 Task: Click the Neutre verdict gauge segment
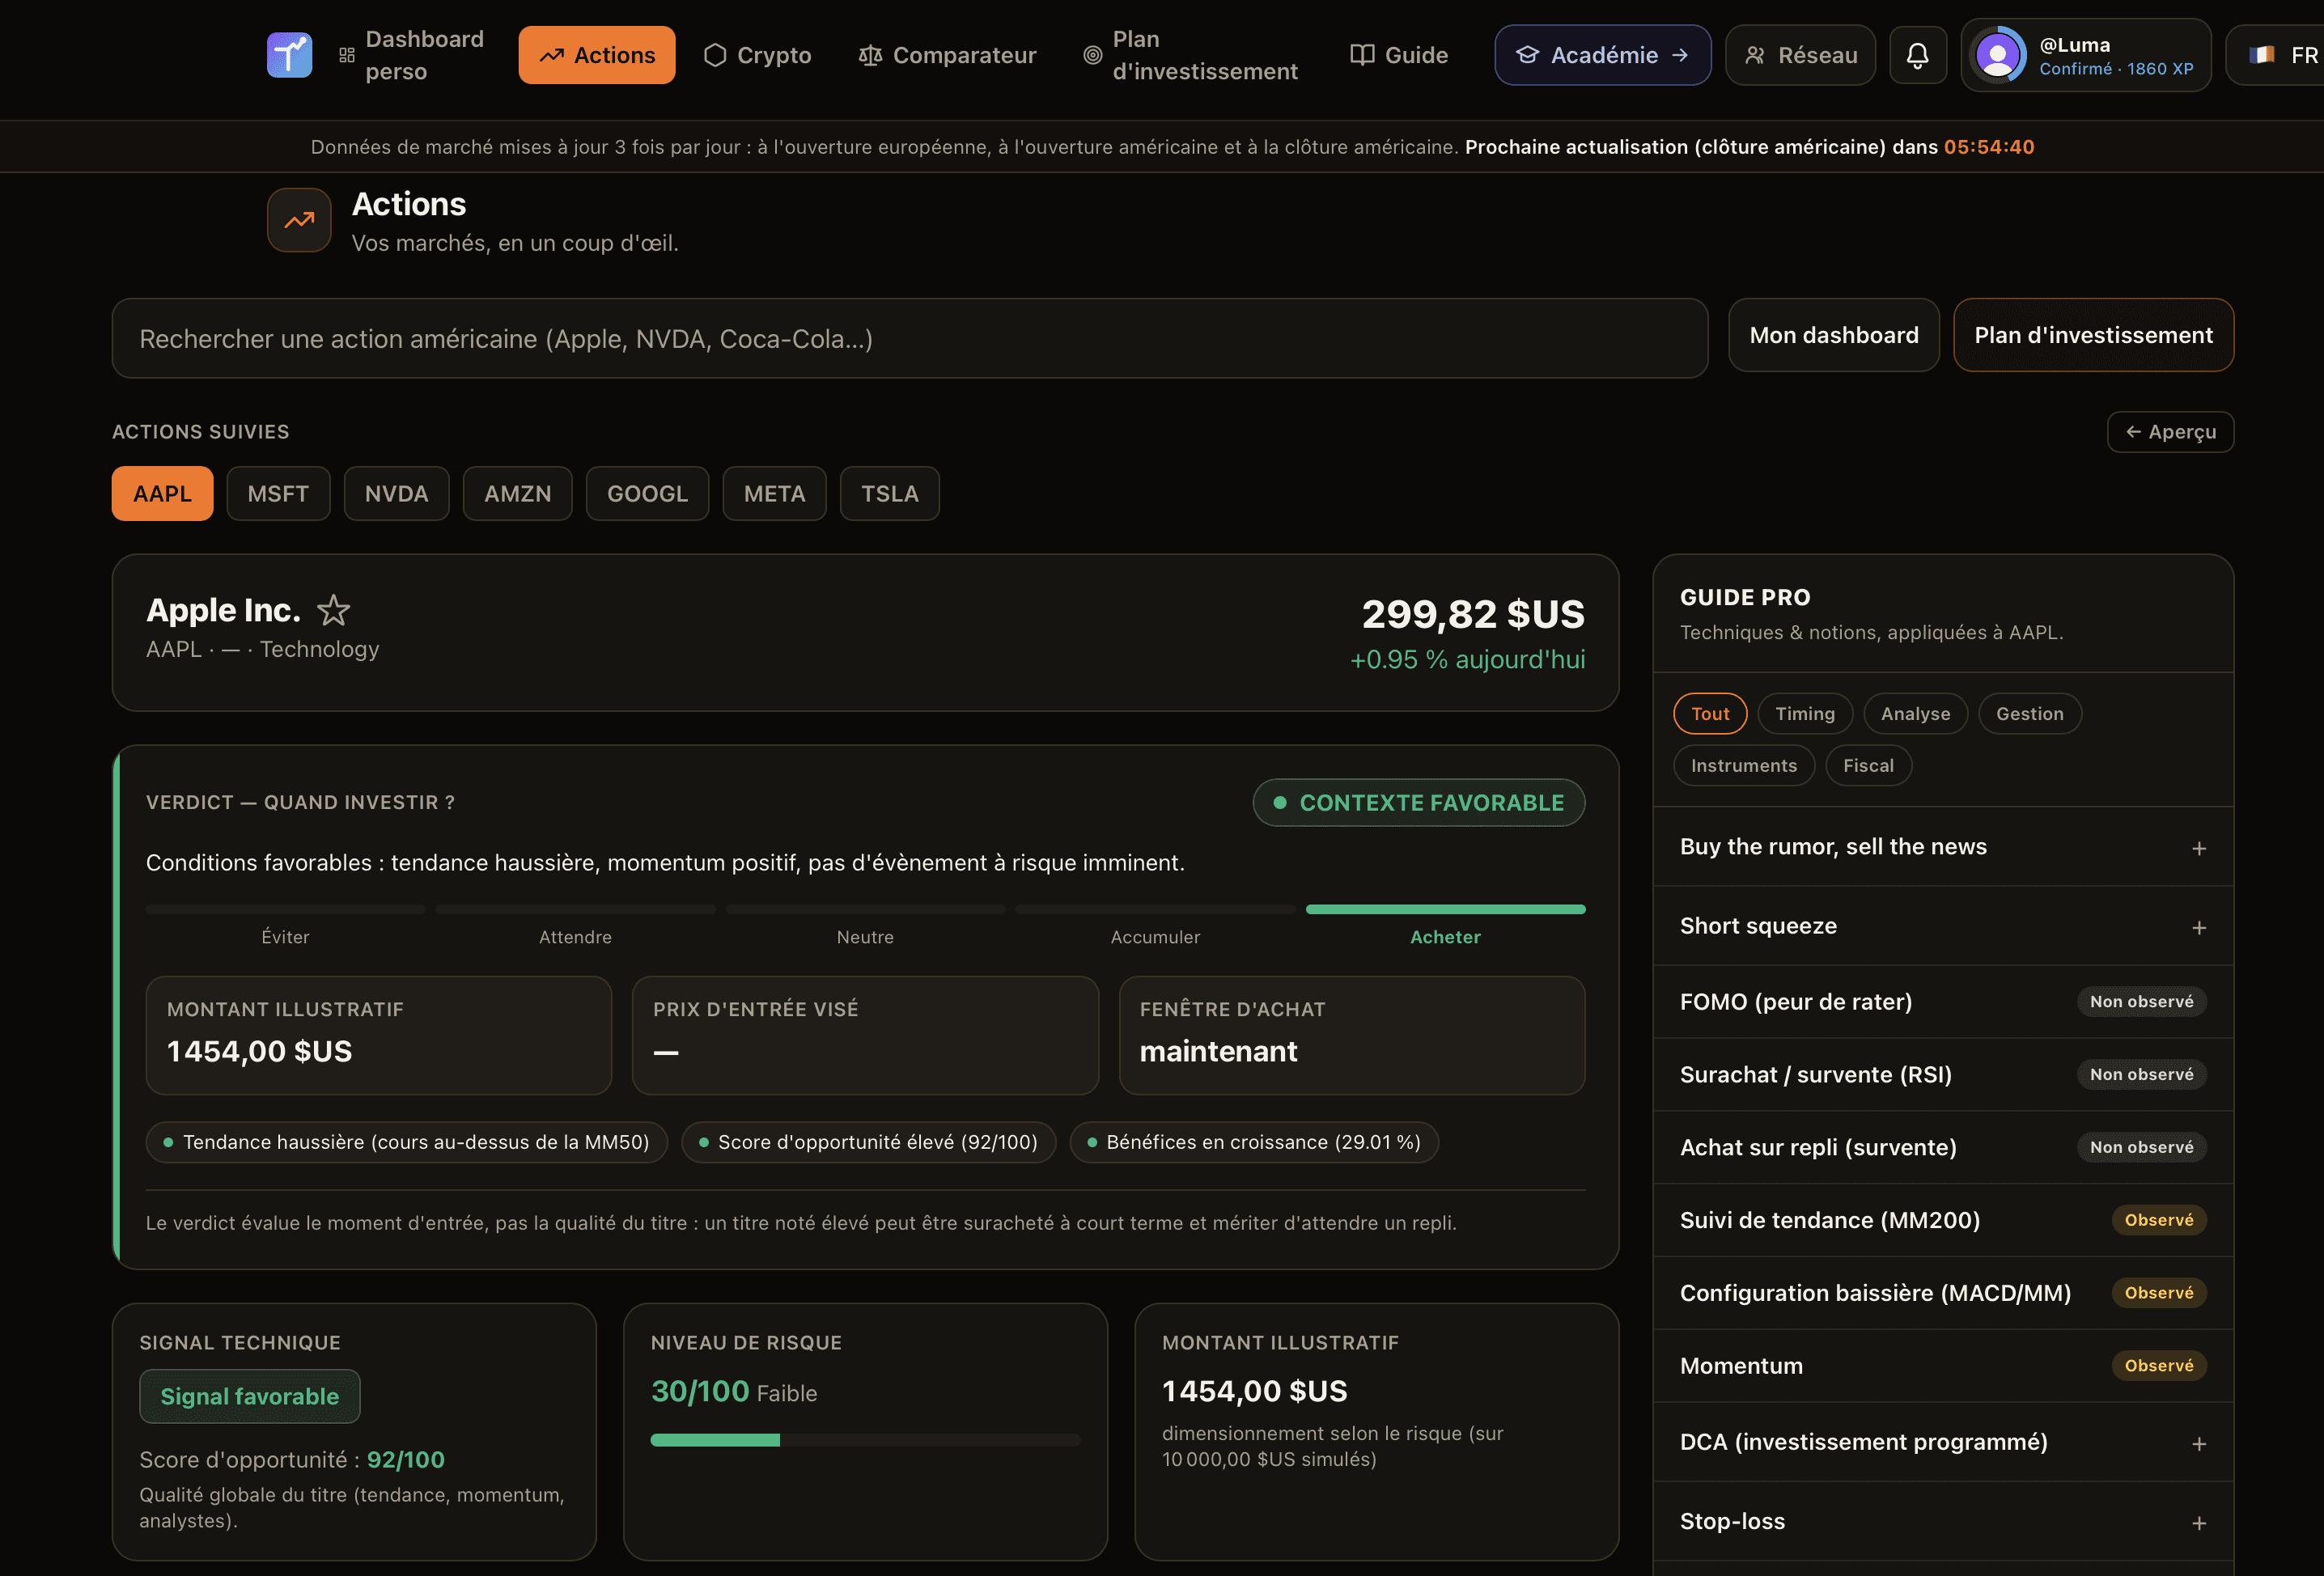pyautogui.click(x=865, y=909)
